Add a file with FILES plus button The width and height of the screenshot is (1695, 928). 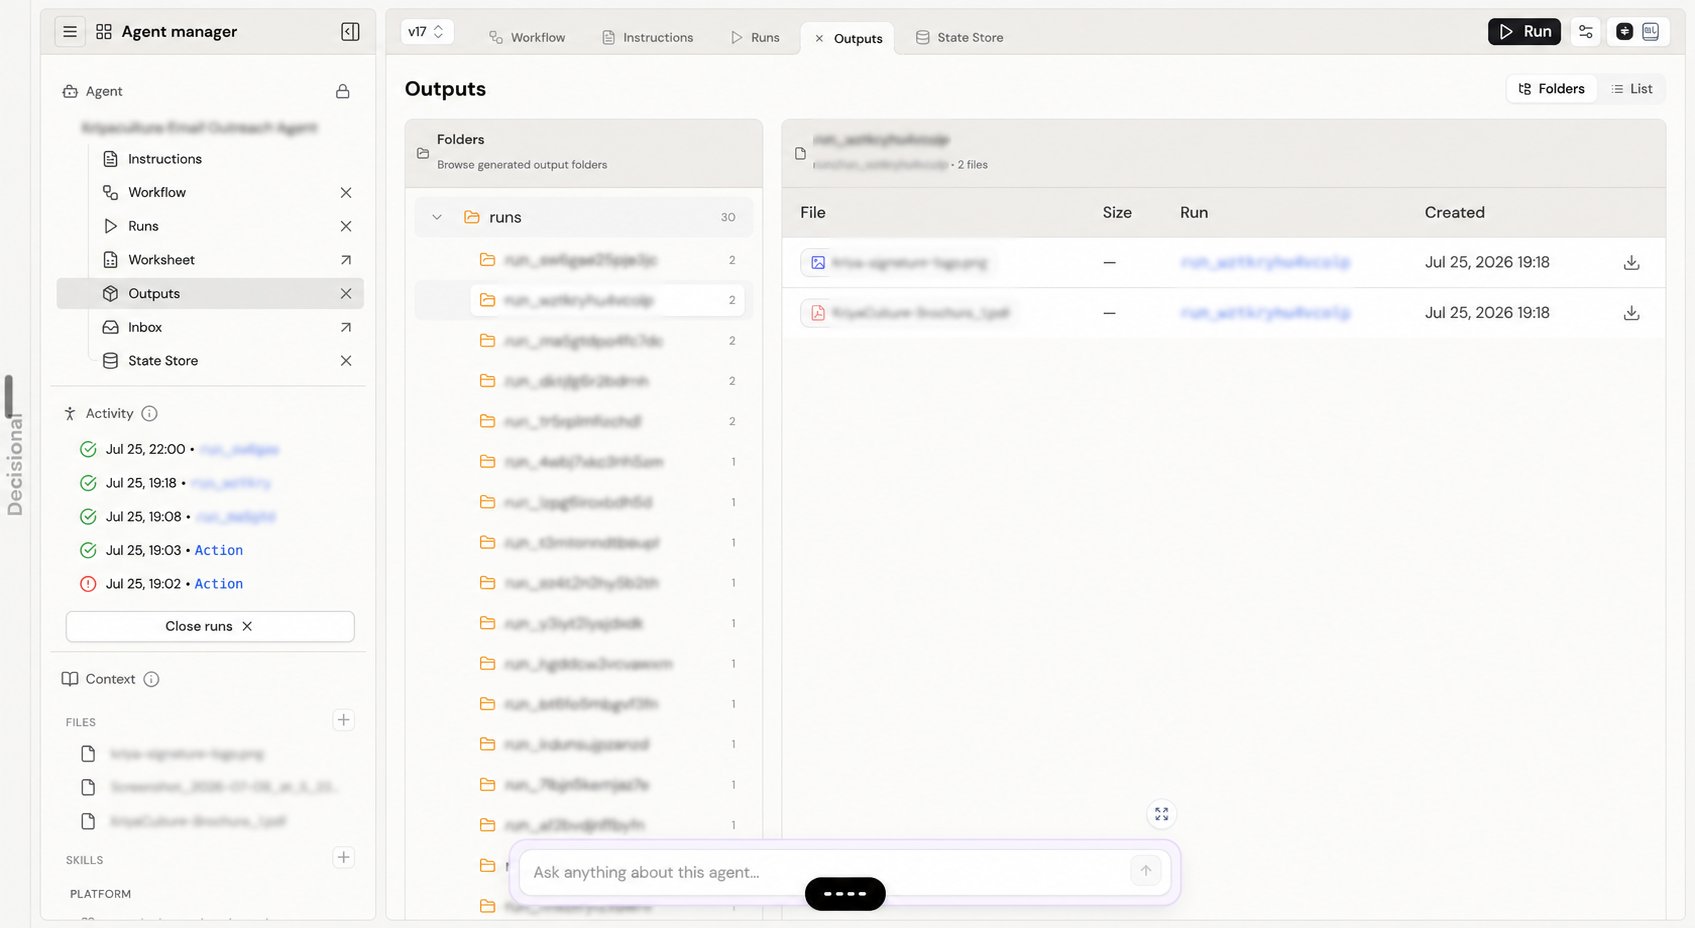click(343, 720)
